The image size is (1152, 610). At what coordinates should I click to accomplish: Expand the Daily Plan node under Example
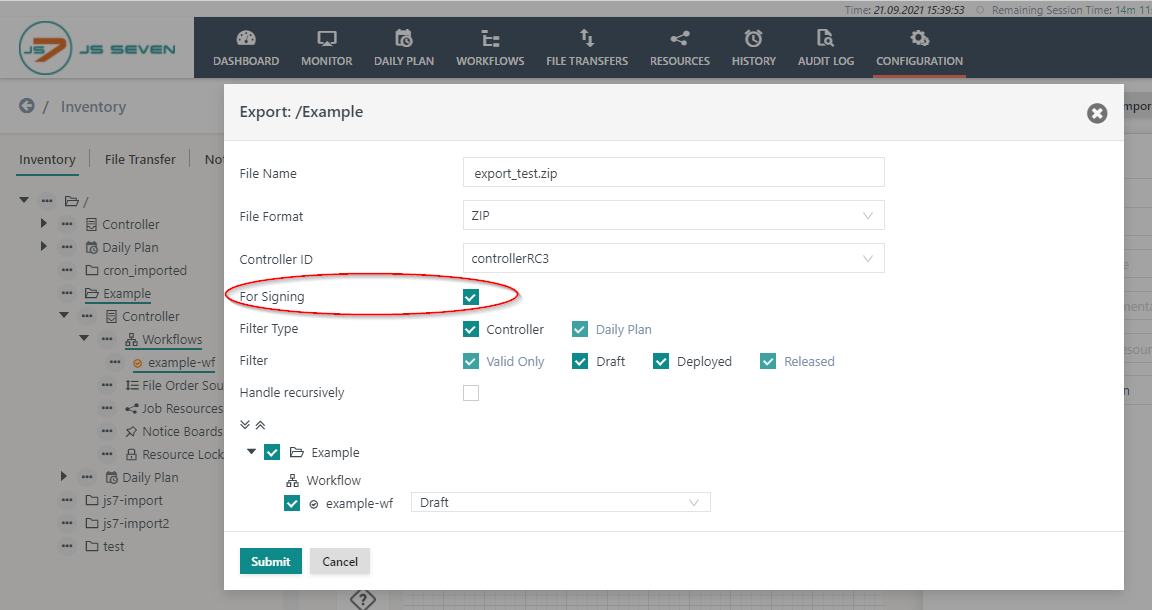(63, 476)
